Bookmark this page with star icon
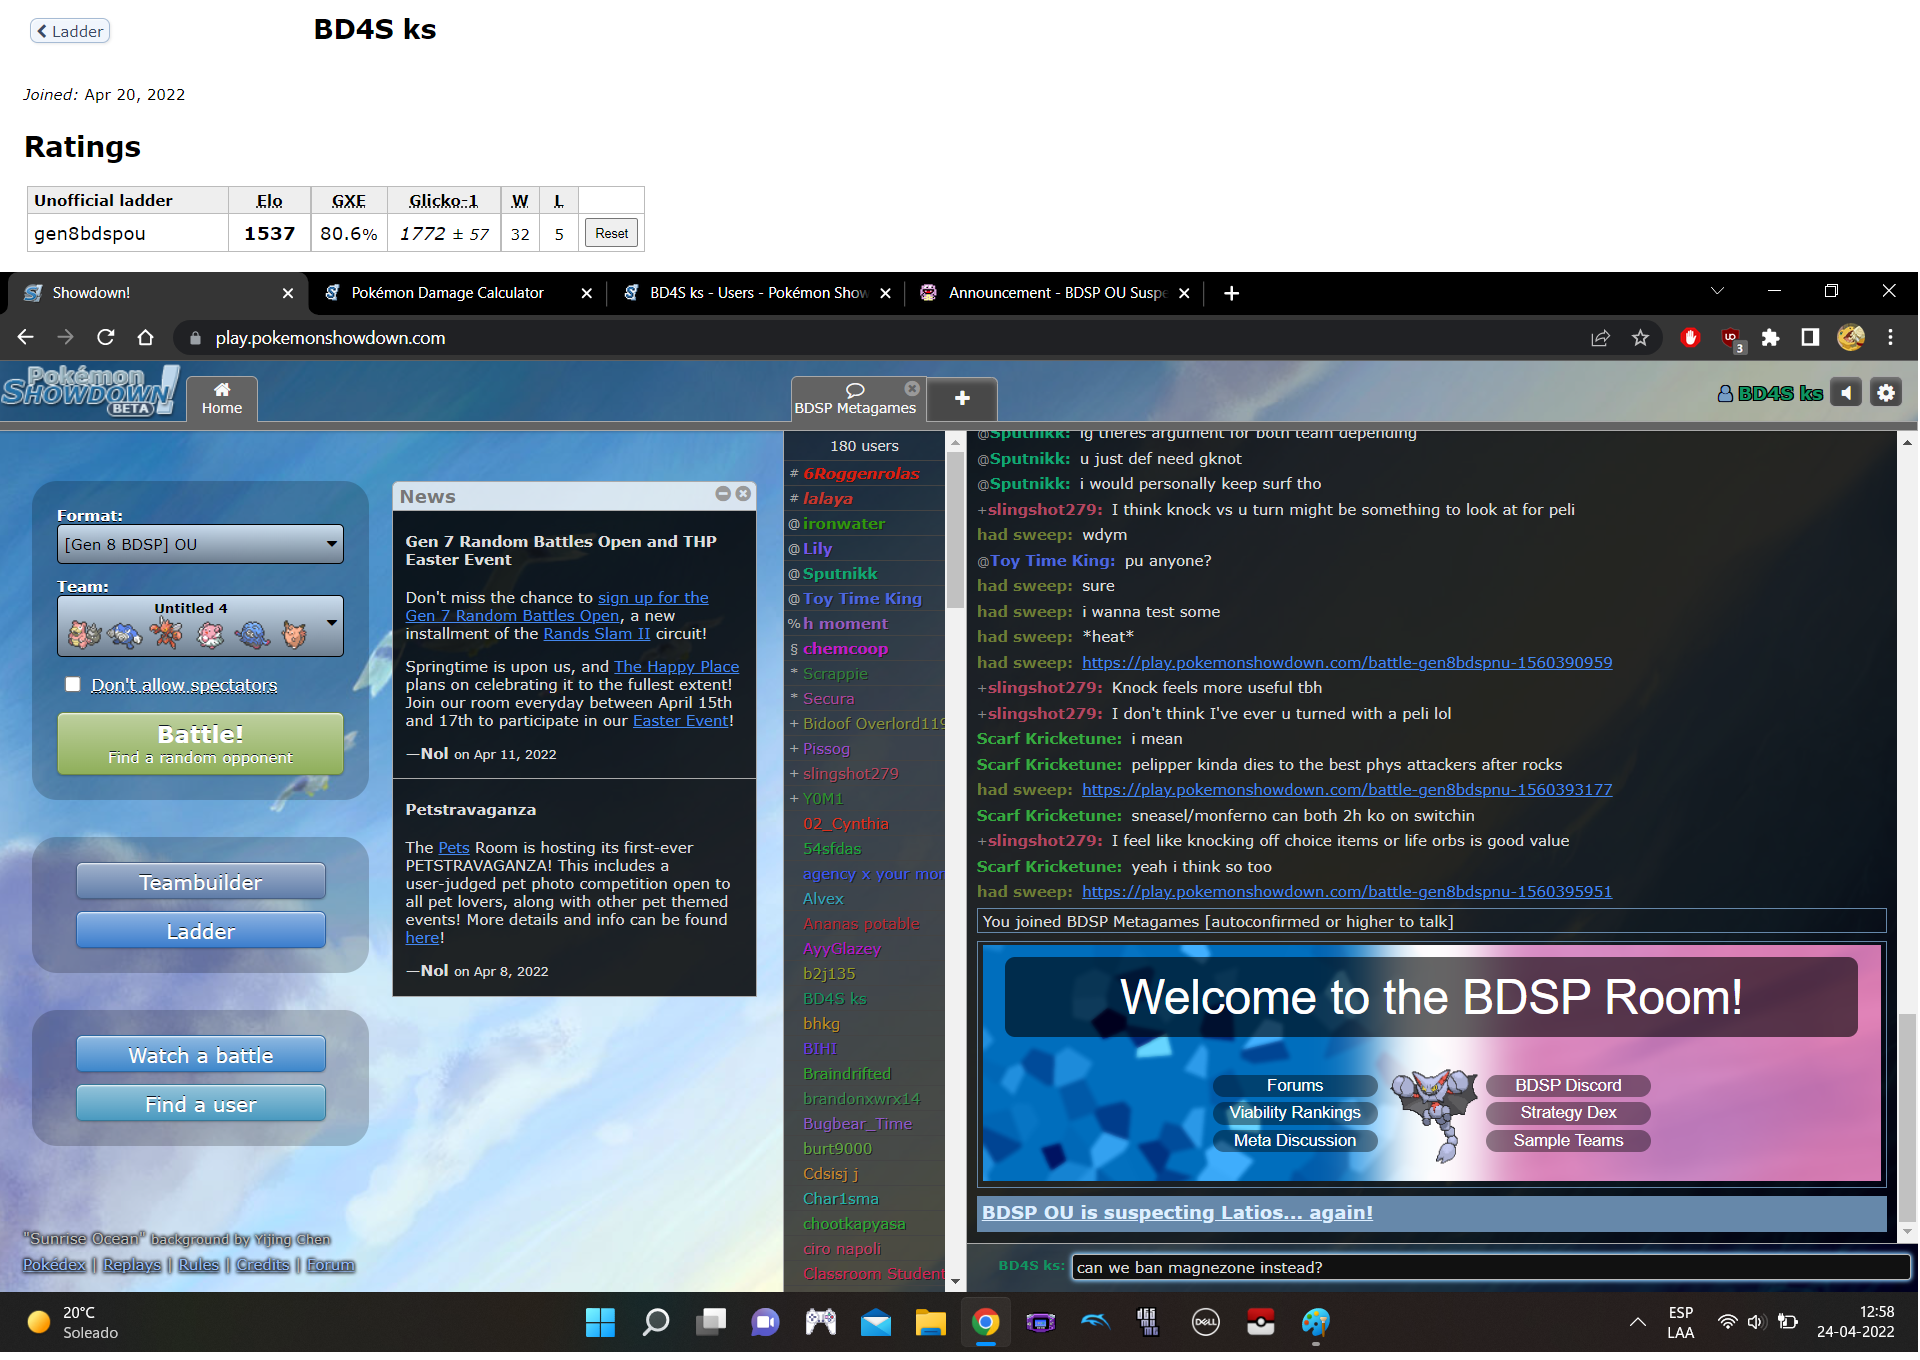Screen dimensions: 1920x1360 (x=1640, y=338)
